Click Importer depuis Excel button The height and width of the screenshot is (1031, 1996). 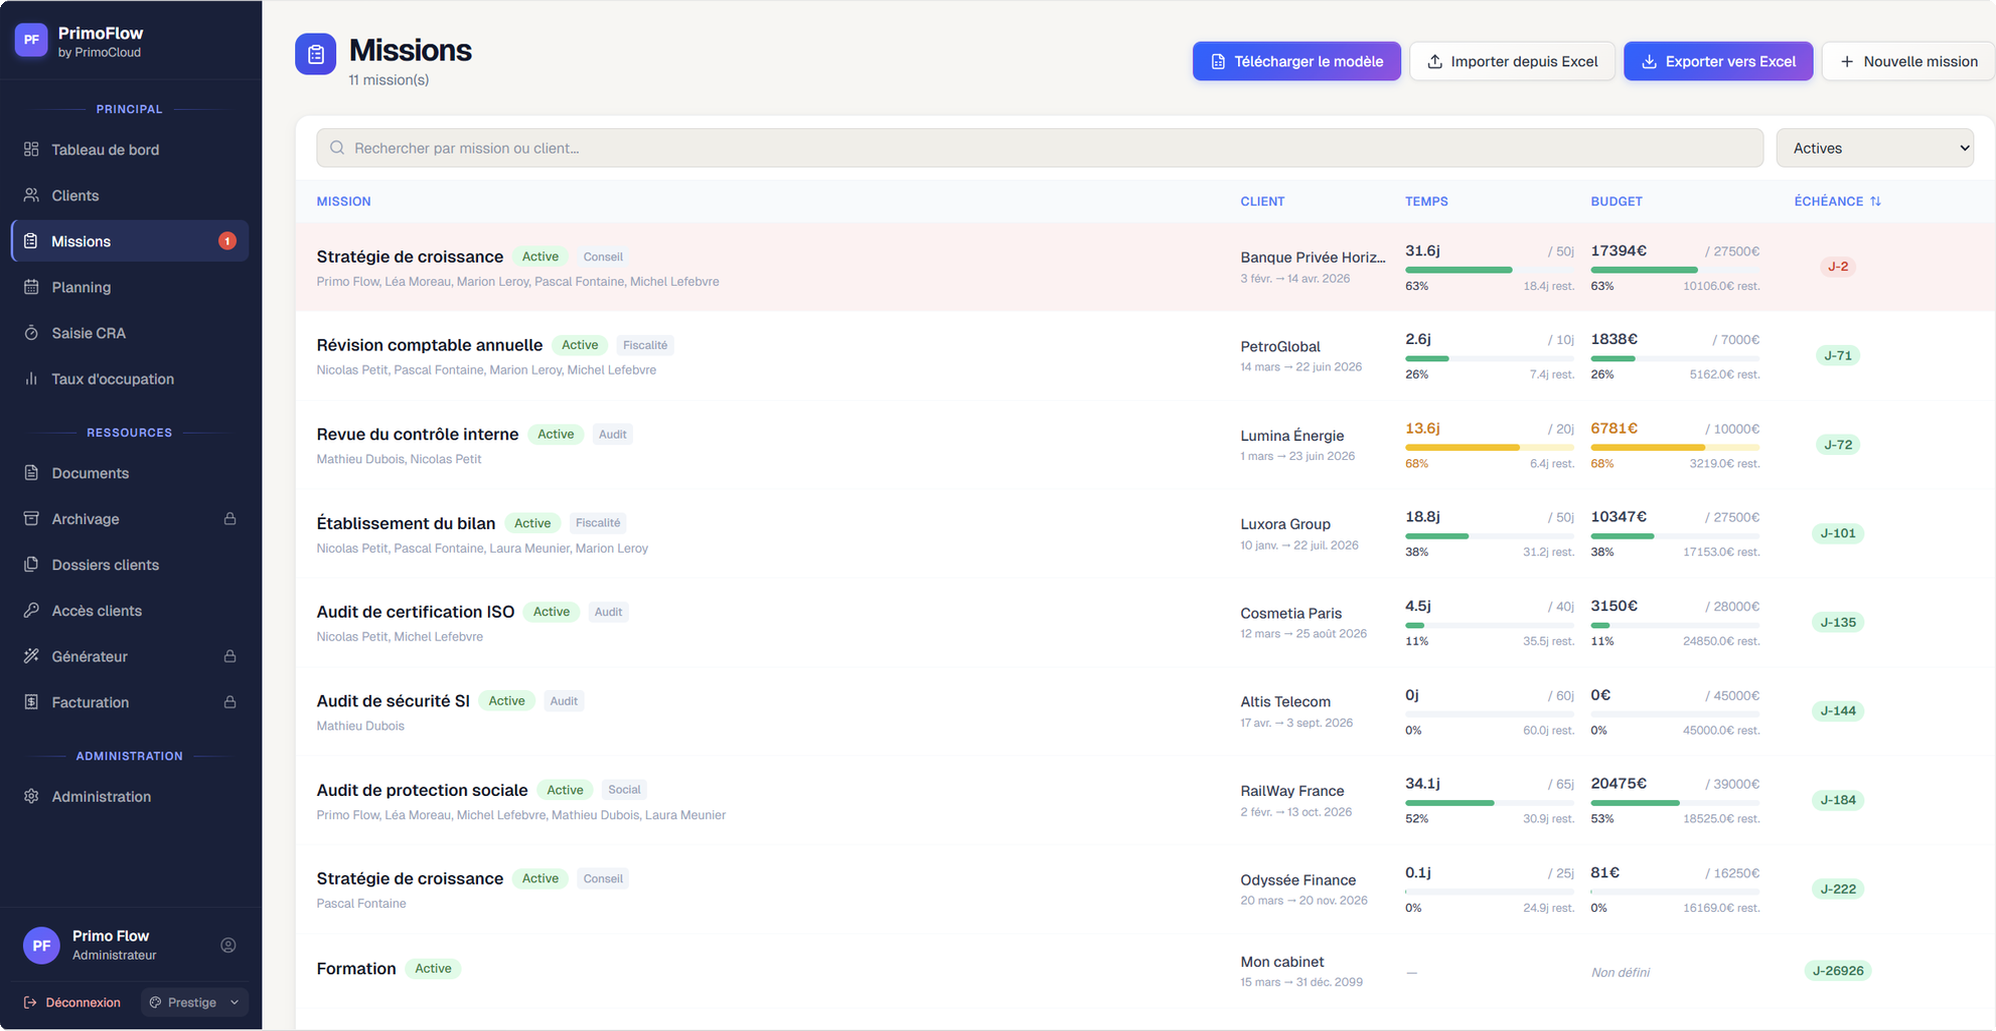[x=1512, y=61]
